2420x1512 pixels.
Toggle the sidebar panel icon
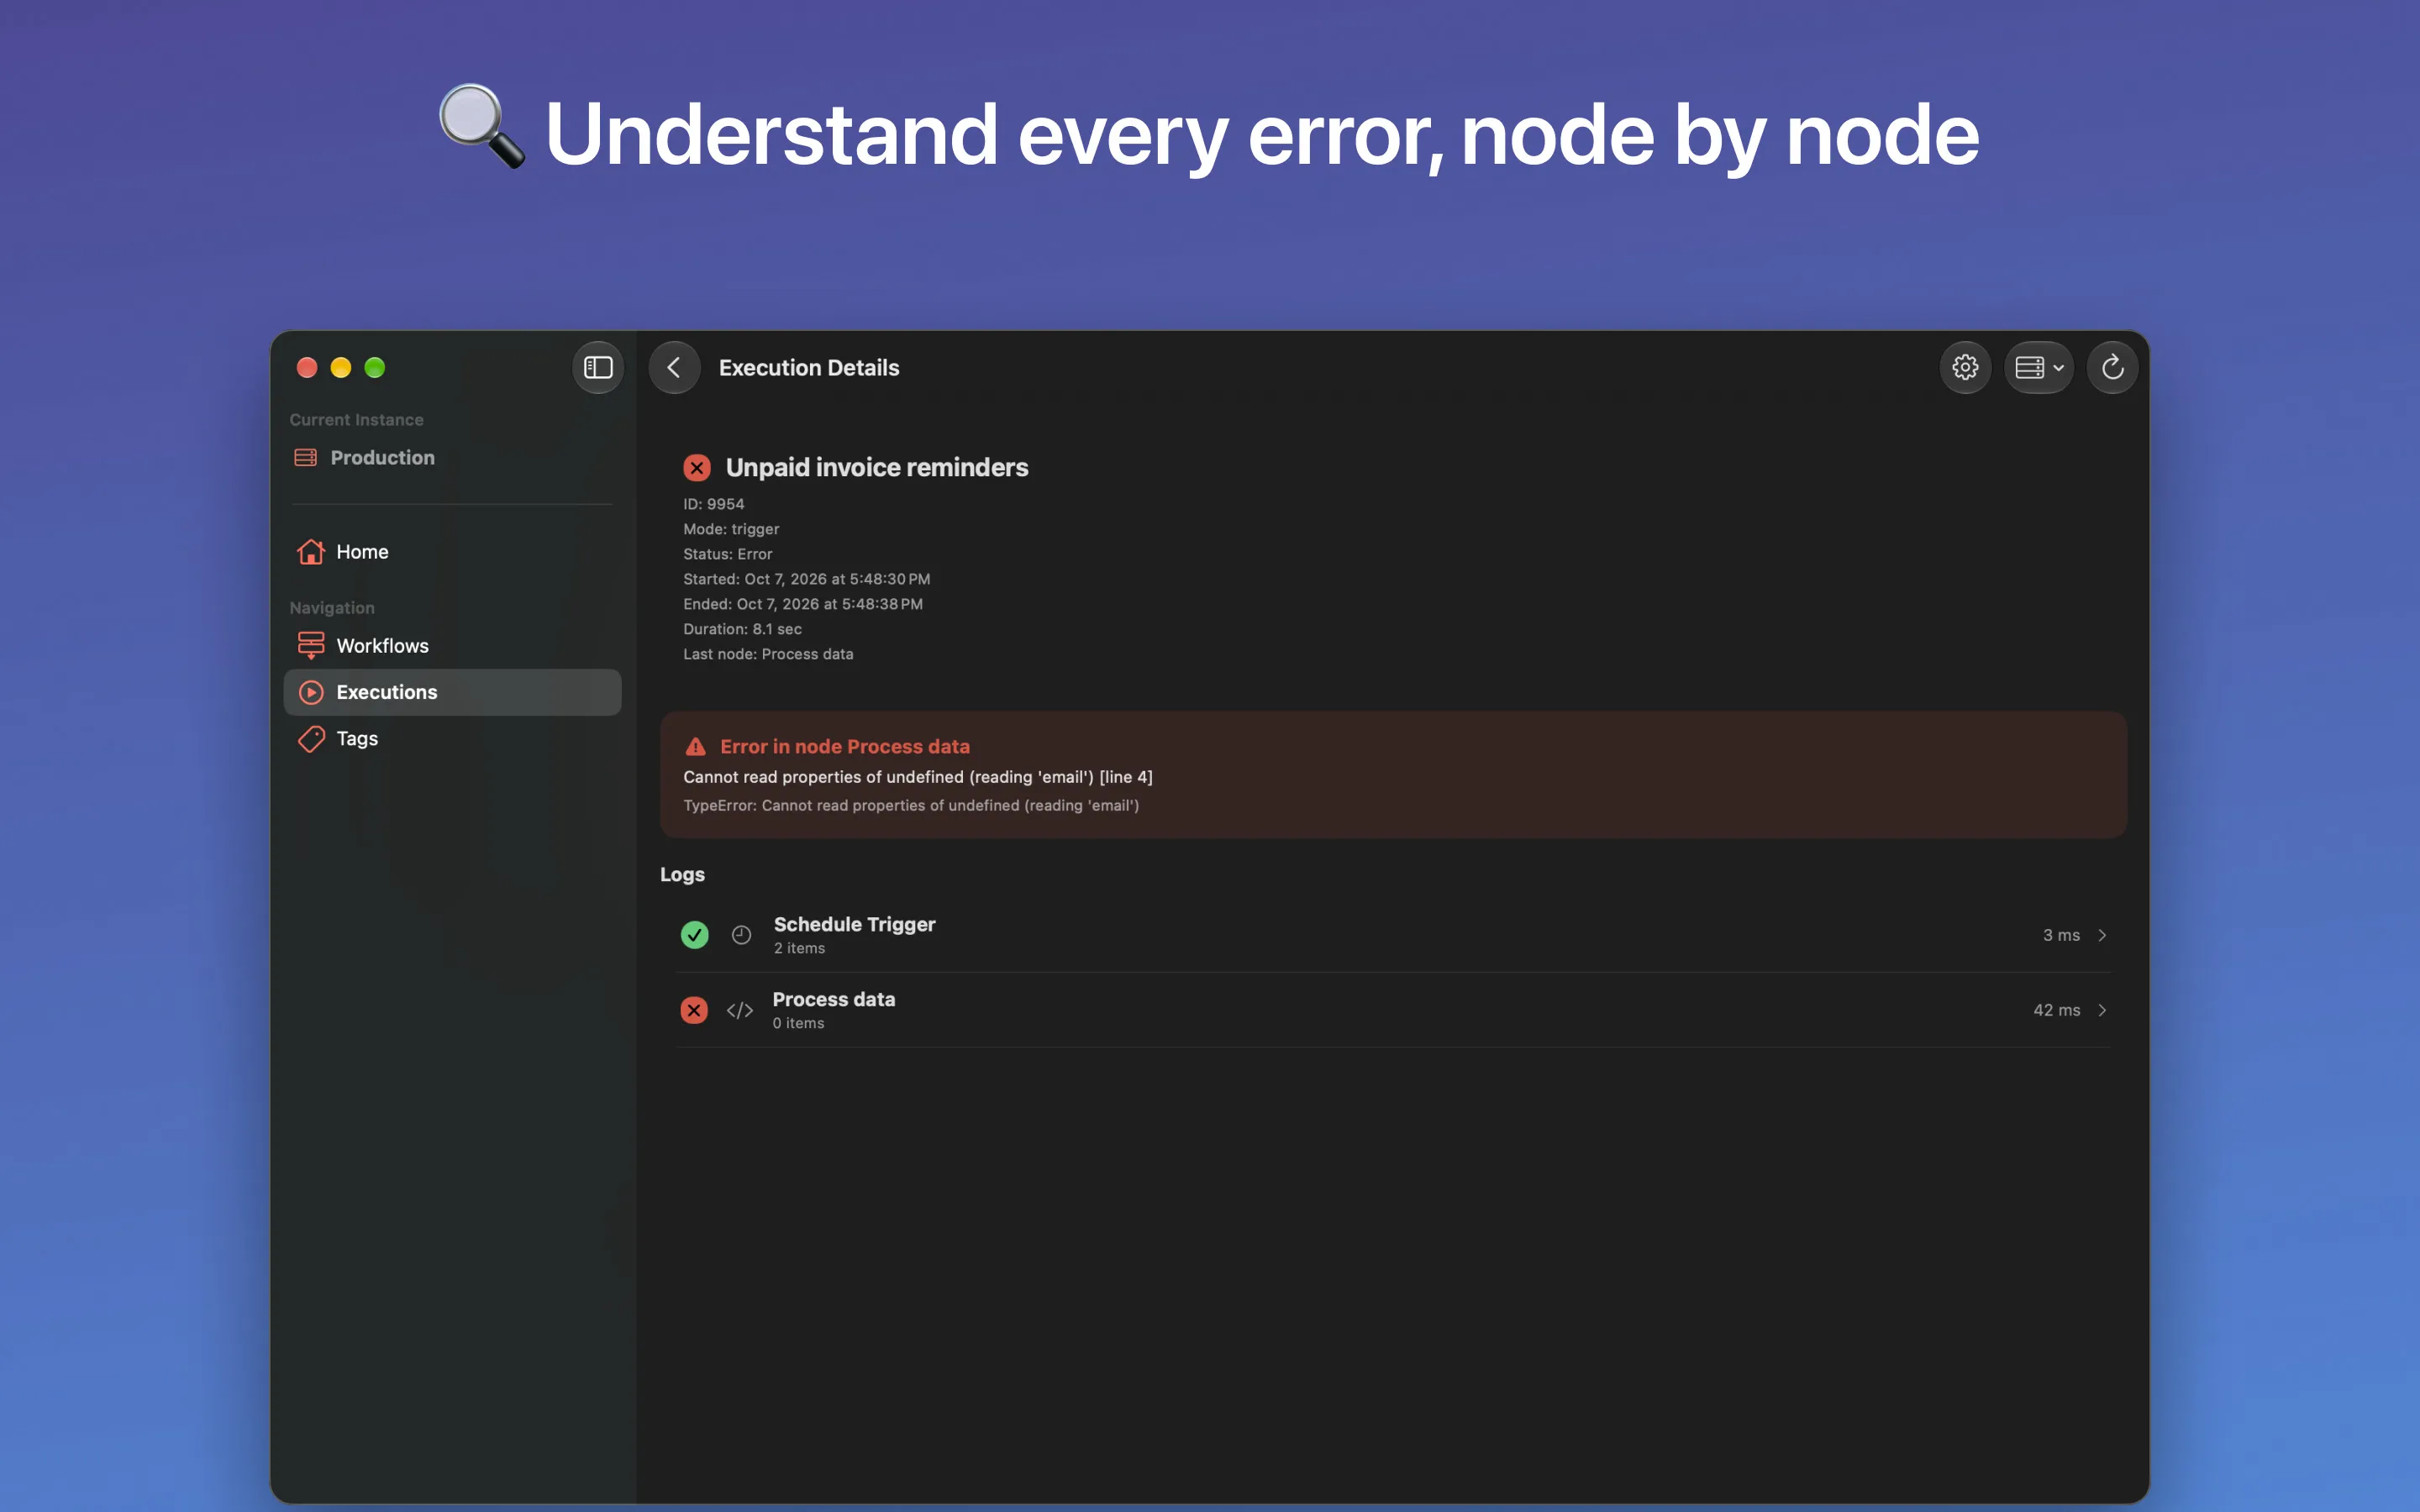tap(598, 368)
